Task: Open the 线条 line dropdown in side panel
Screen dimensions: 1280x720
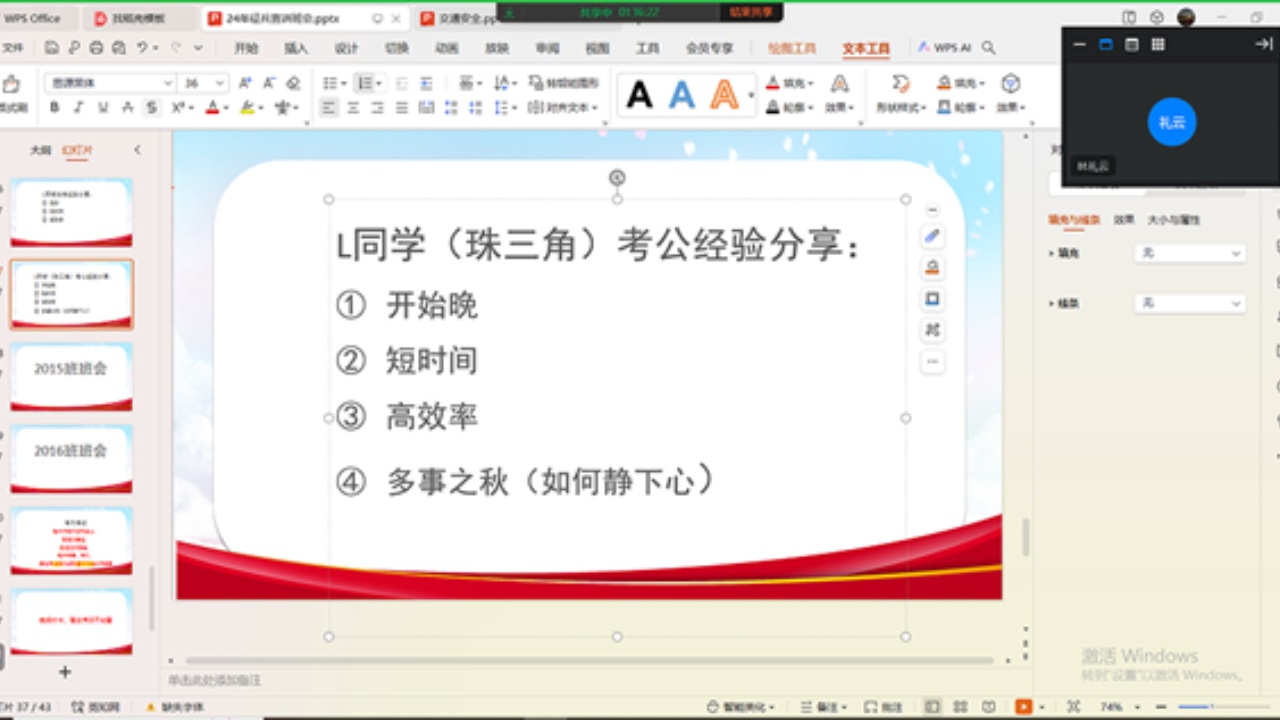Action: point(1189,303)
